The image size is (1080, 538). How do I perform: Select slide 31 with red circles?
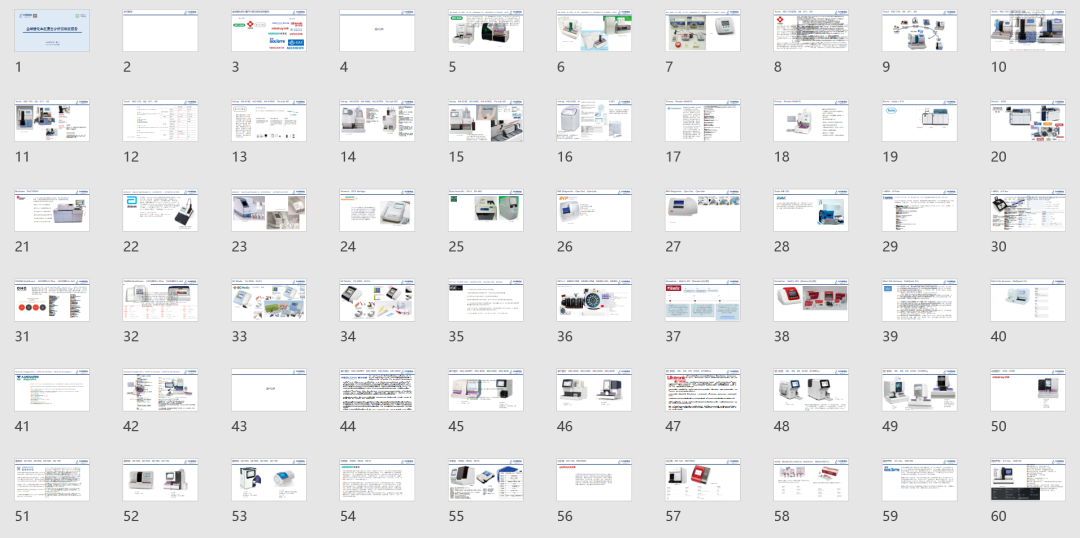[x=51, y=301]
